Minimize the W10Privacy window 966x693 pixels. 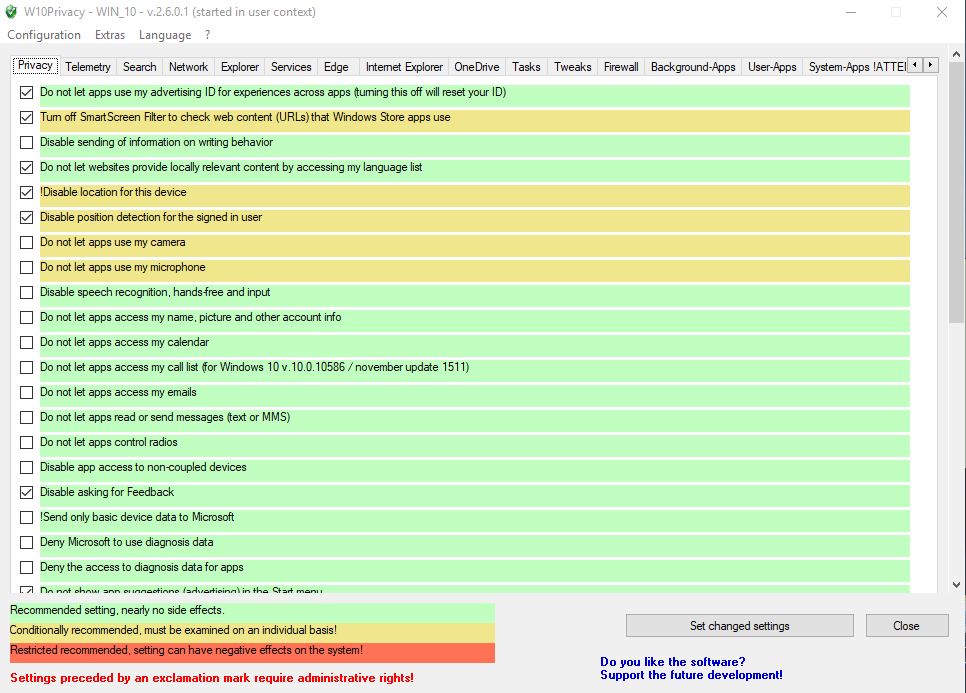(851, 12)
